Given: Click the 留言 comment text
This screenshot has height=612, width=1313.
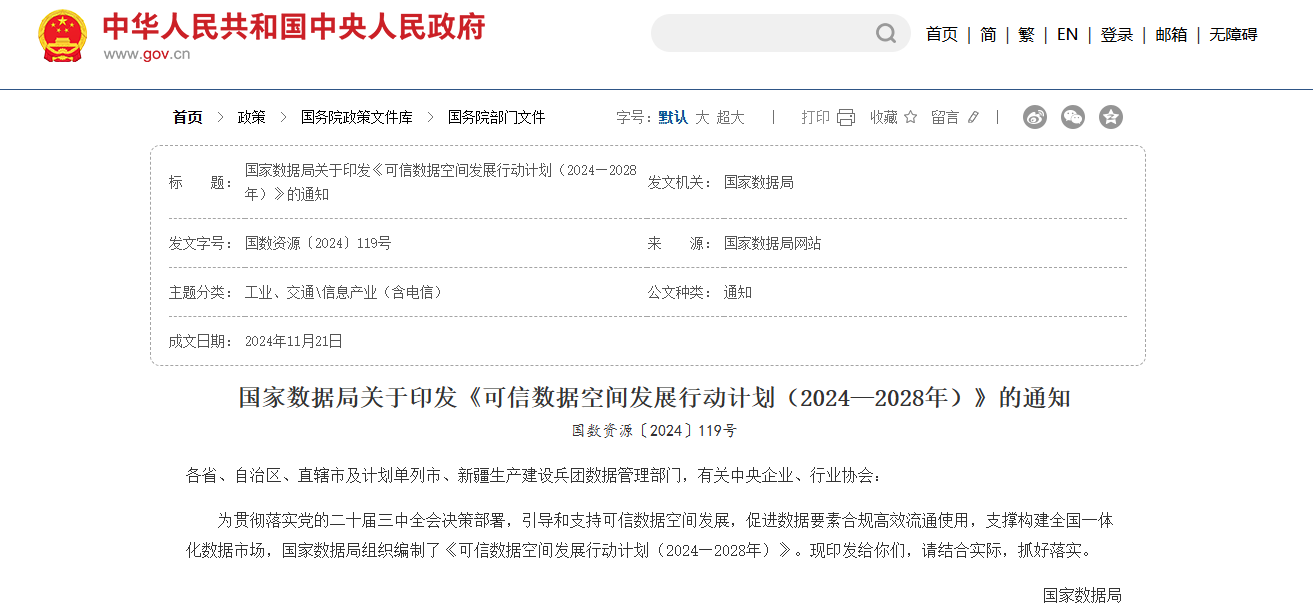Looking at the screenshot, I should [x=945, y=117].
